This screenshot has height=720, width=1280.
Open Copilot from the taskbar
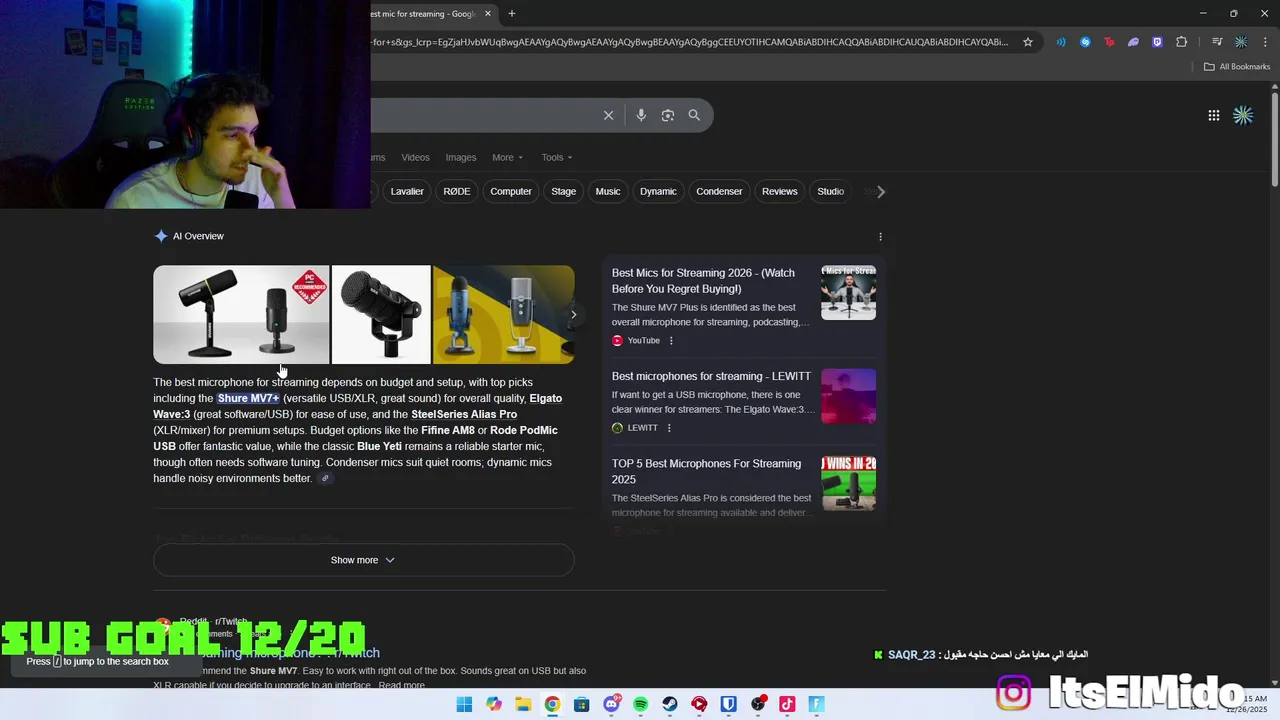(x=494, y=704)
